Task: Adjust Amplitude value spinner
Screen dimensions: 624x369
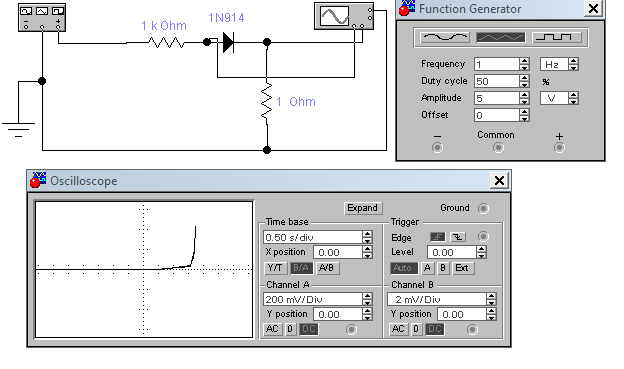Action: 525,98
